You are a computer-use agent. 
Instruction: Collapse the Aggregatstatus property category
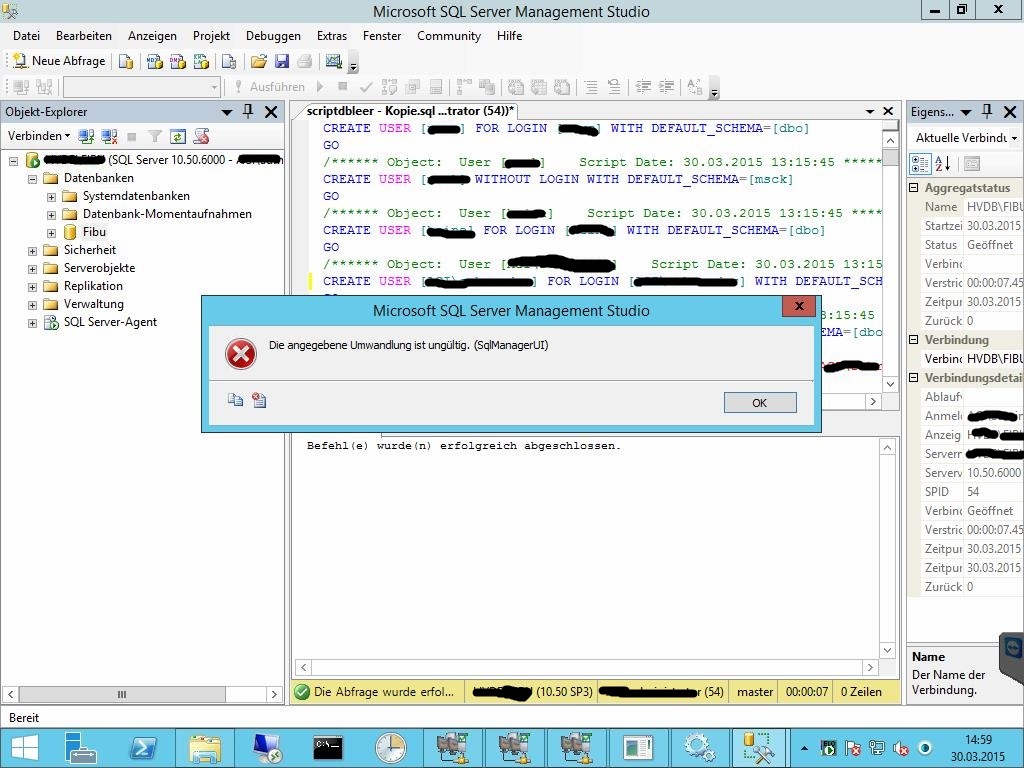[914, 188]
